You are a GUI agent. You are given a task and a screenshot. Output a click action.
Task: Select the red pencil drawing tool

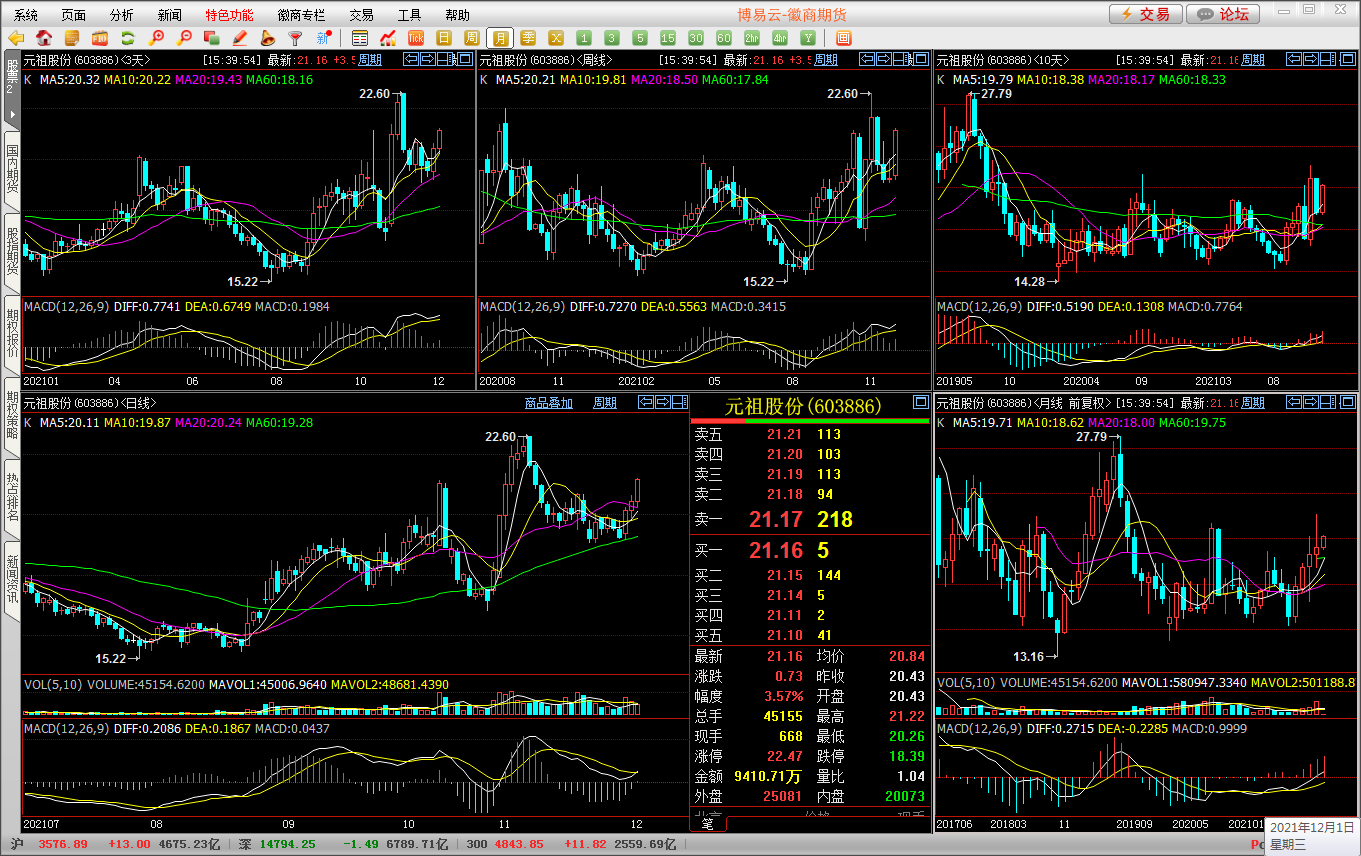tap(239, 38)
